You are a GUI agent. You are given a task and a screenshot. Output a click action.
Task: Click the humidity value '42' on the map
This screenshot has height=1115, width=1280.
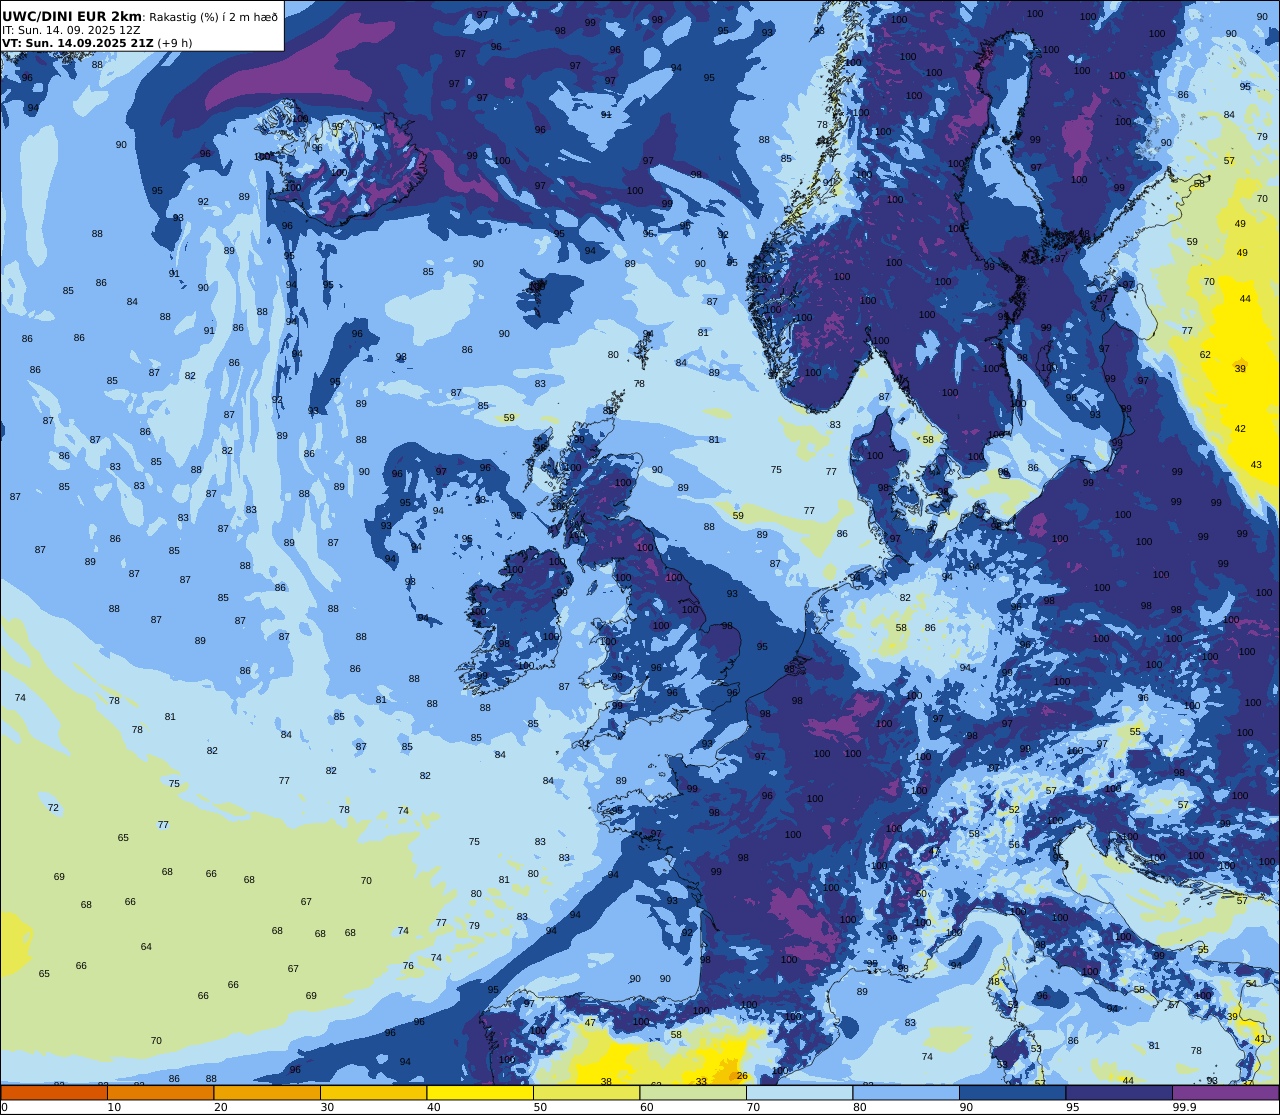(x=1240, y=429)
